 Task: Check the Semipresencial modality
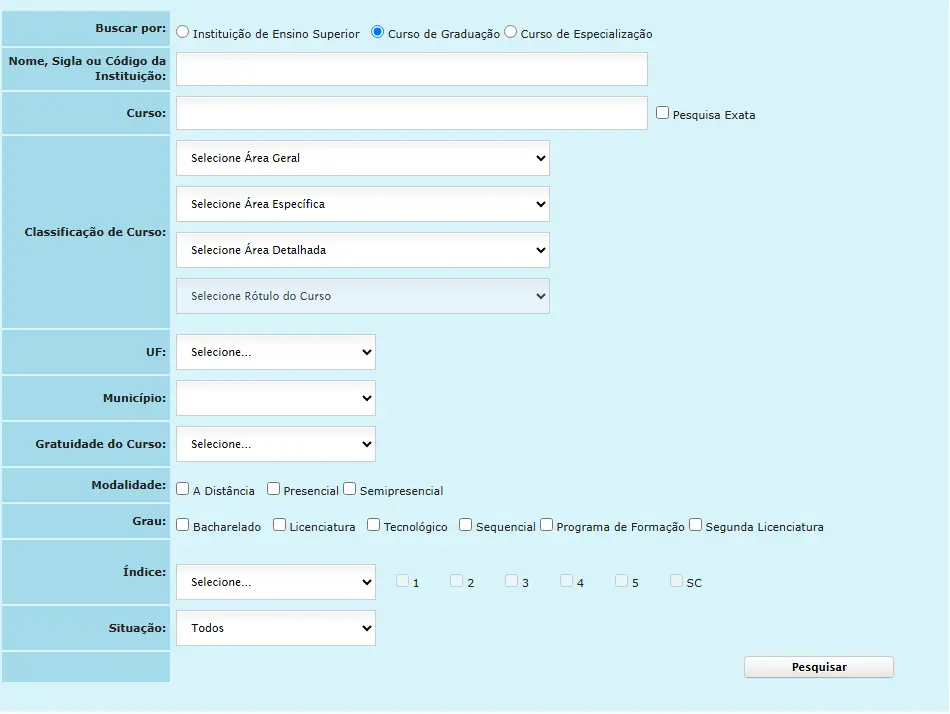click(350, 489)
